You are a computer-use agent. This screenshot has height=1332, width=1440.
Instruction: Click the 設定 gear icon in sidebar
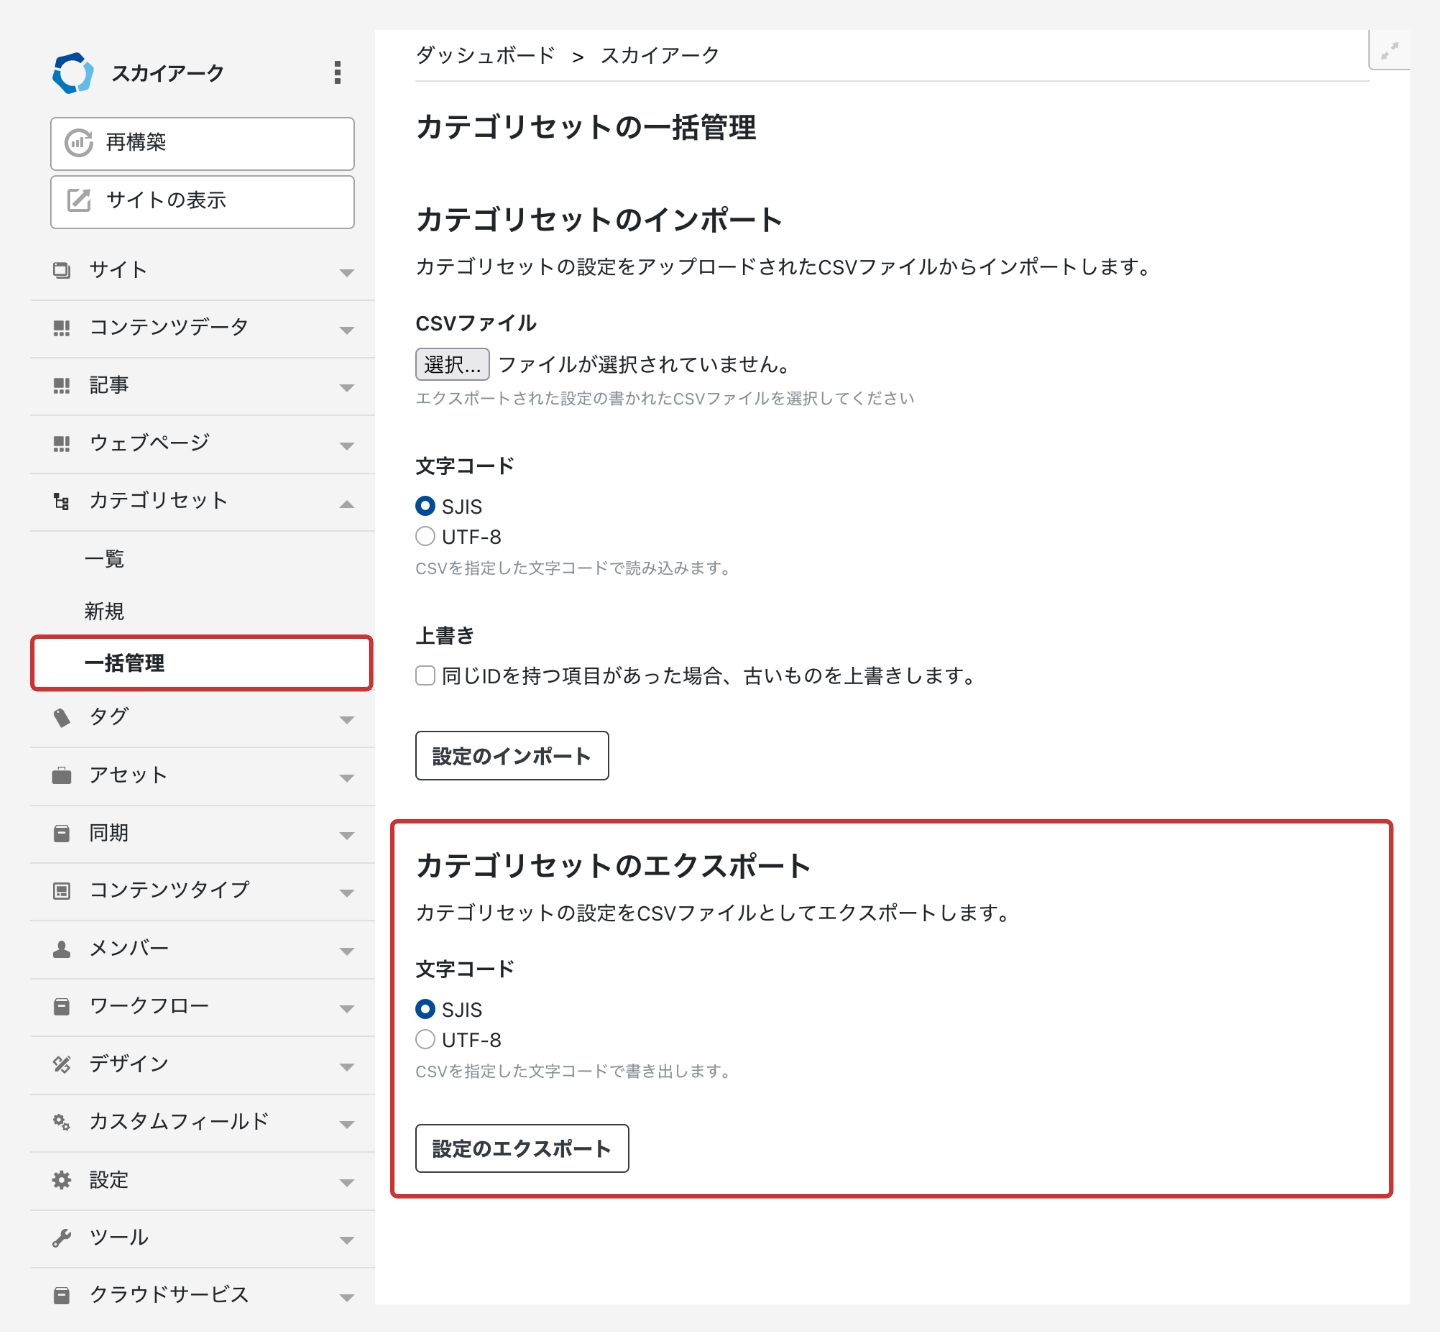pyautogui.click(x=62, y=1180)
